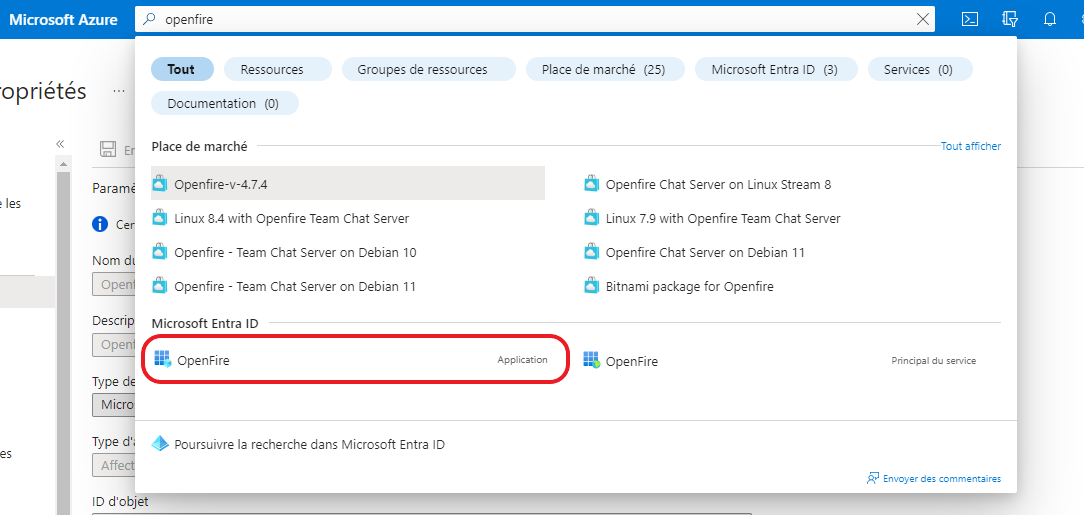Select the Tout filter pill
Screen dimensions: 1084x515
coord(182,69)
